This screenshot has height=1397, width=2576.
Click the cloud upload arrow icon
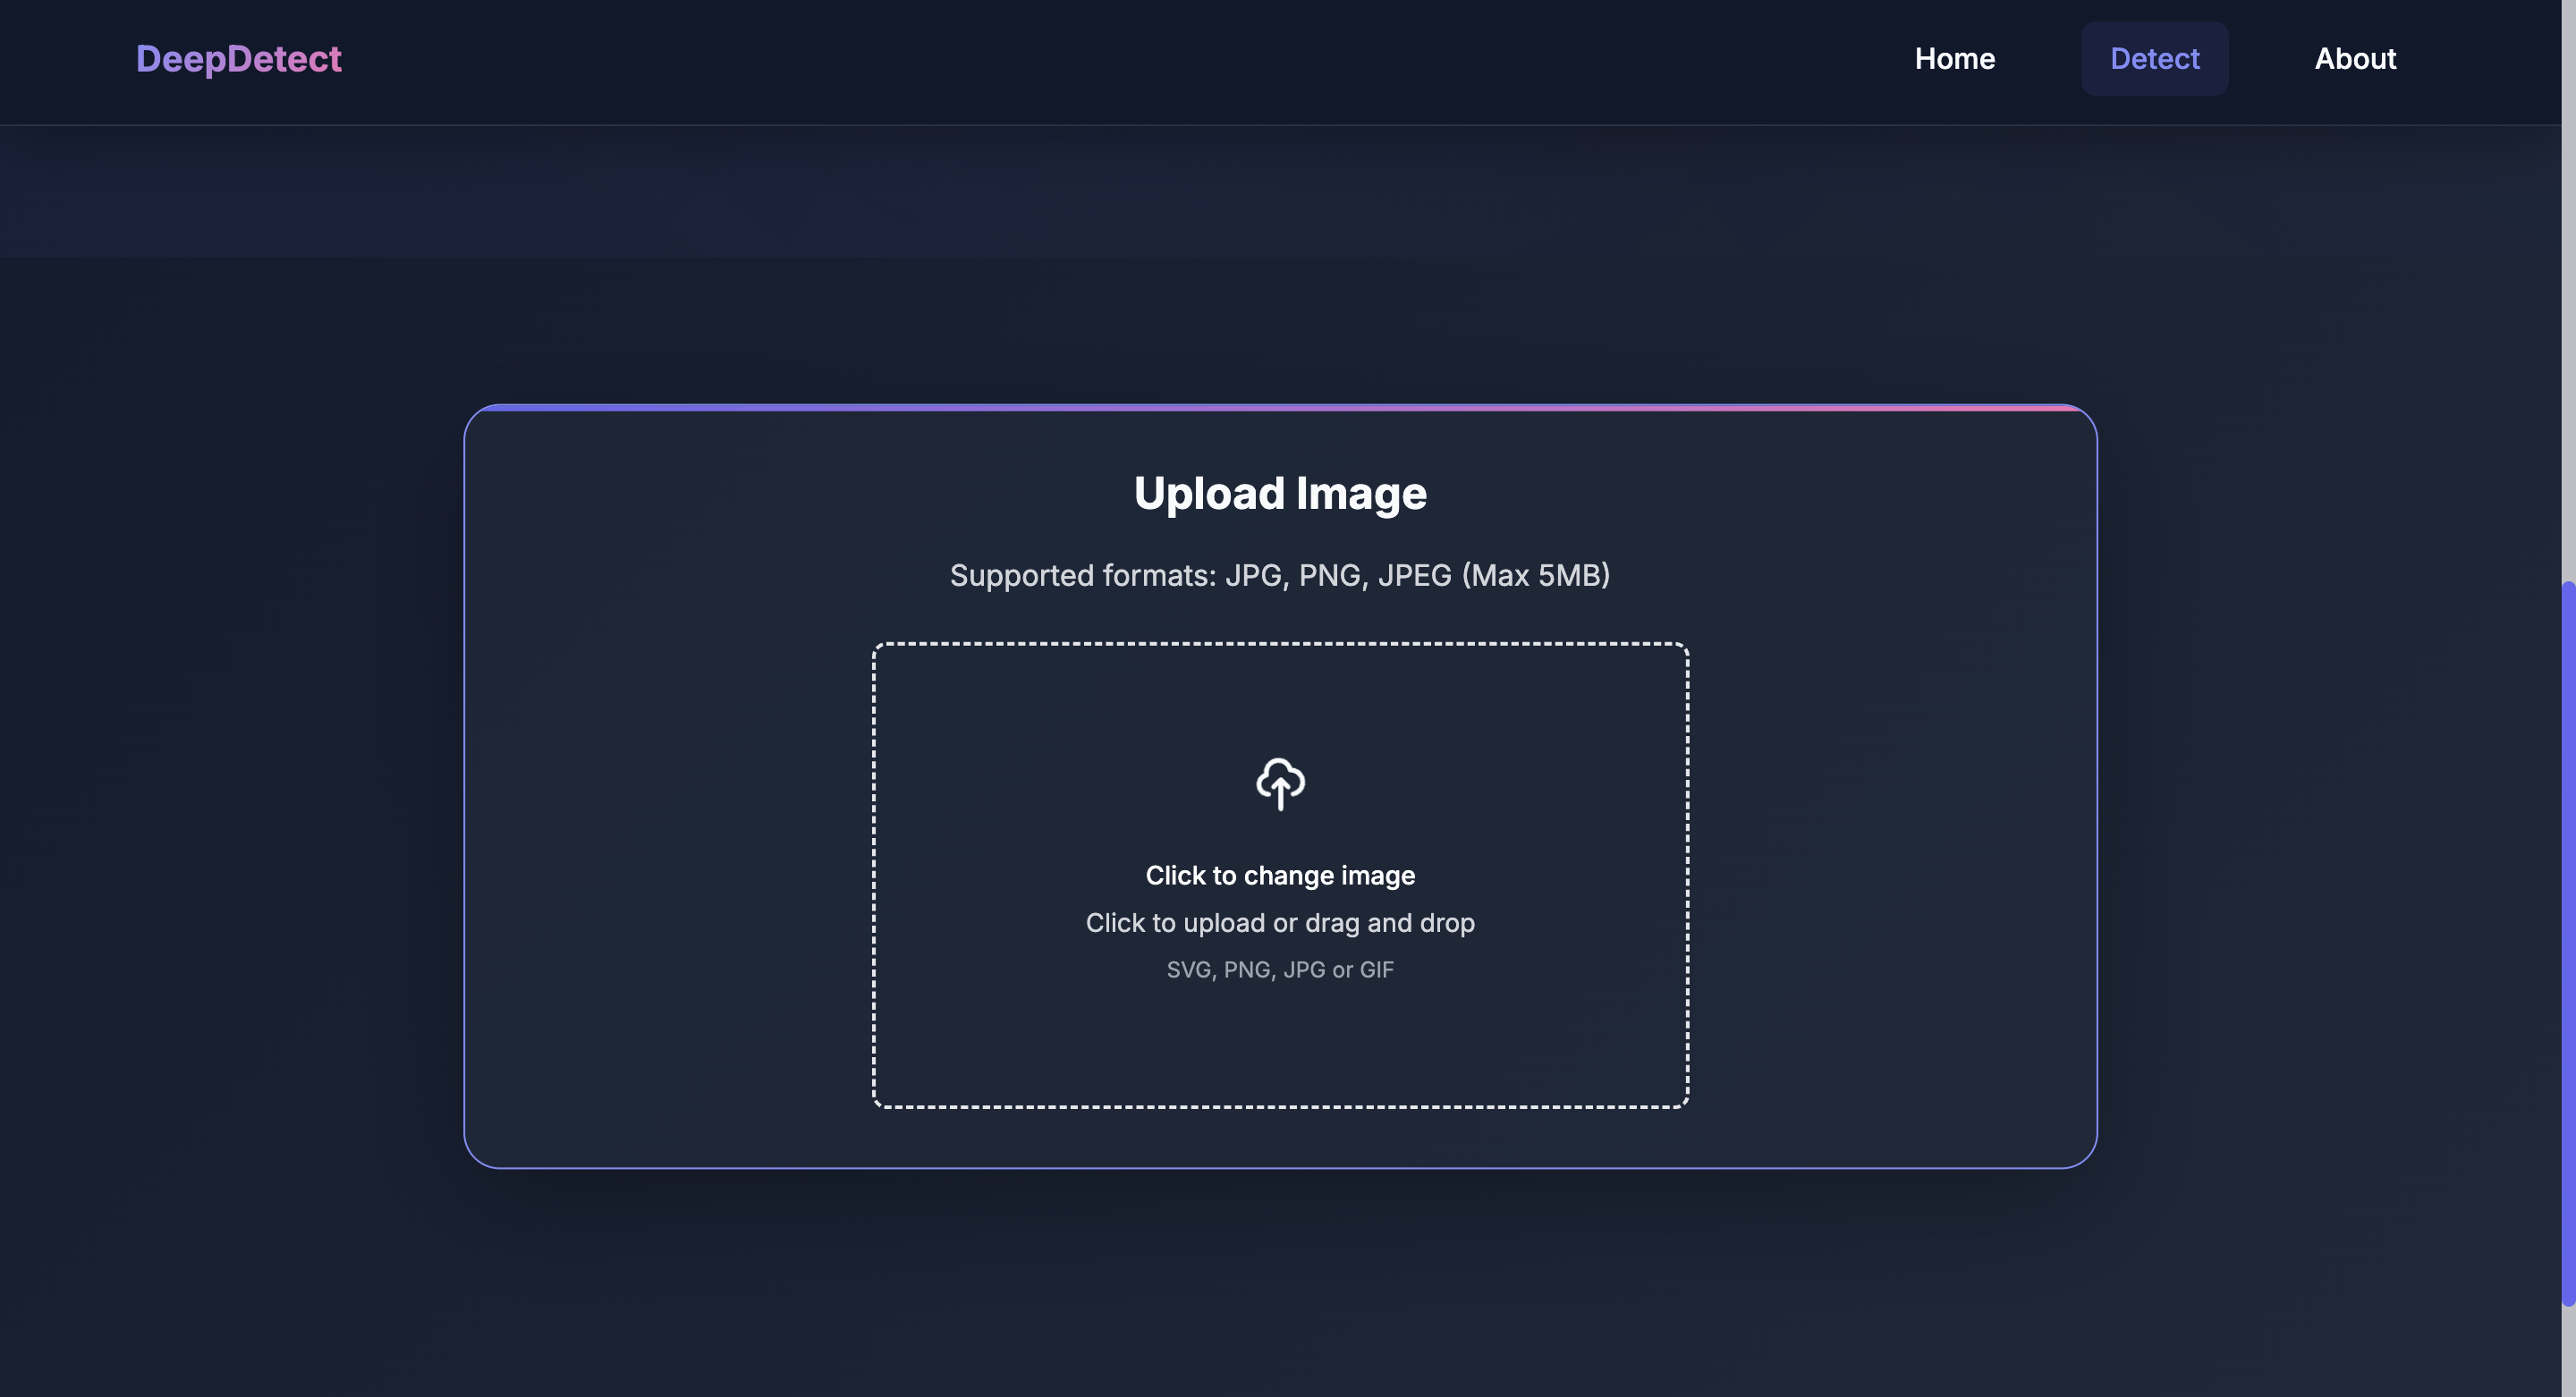point(1280,783)
